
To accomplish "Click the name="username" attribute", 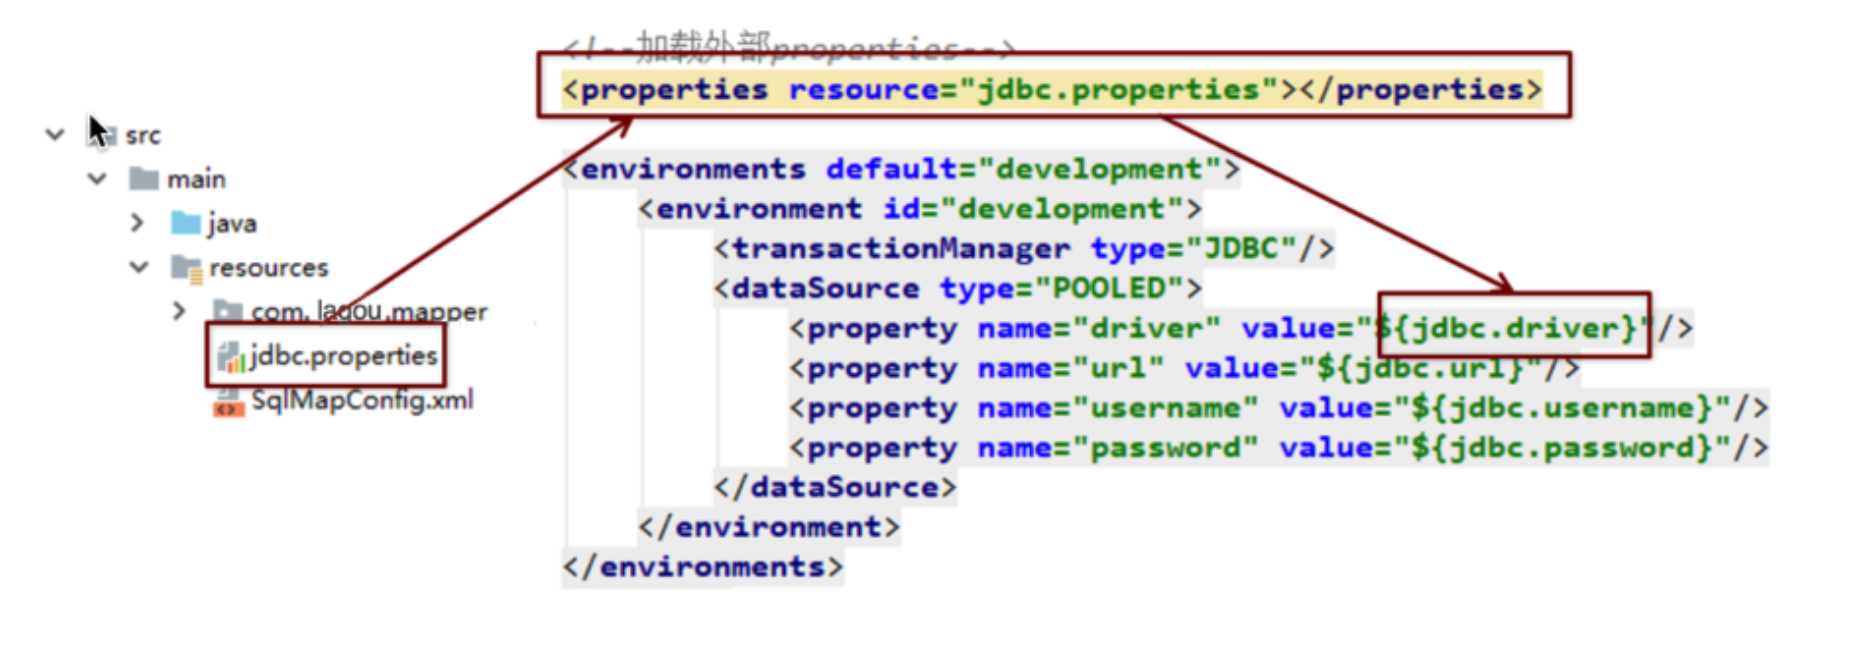I will pyautogui.click(x=1118, y=408).
